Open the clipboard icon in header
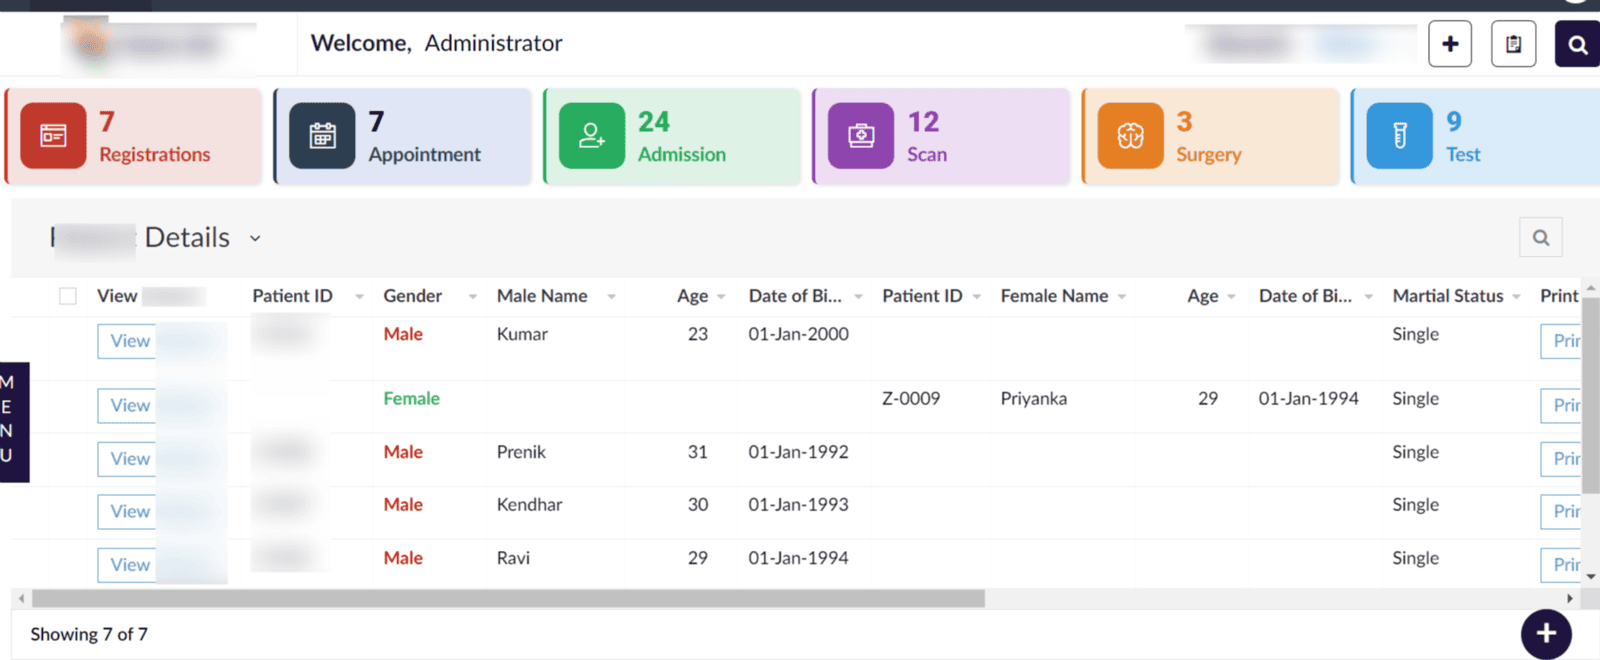This screenshot has width=1600, height=660. (1513, 44)
